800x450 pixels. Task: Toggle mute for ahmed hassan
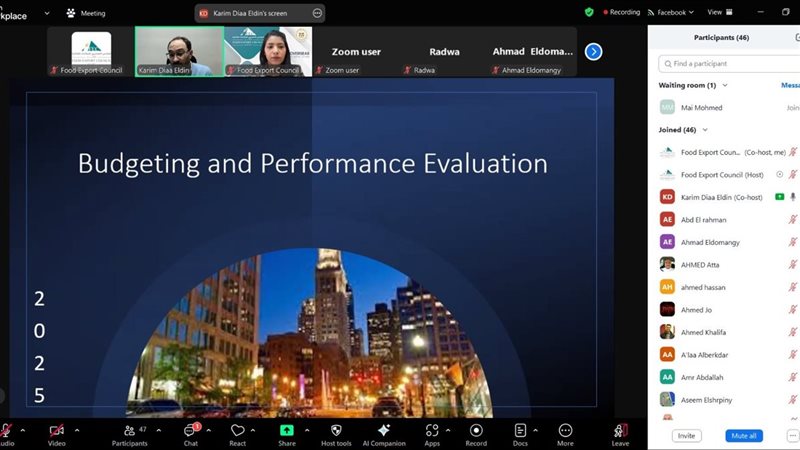click(793, 287)
